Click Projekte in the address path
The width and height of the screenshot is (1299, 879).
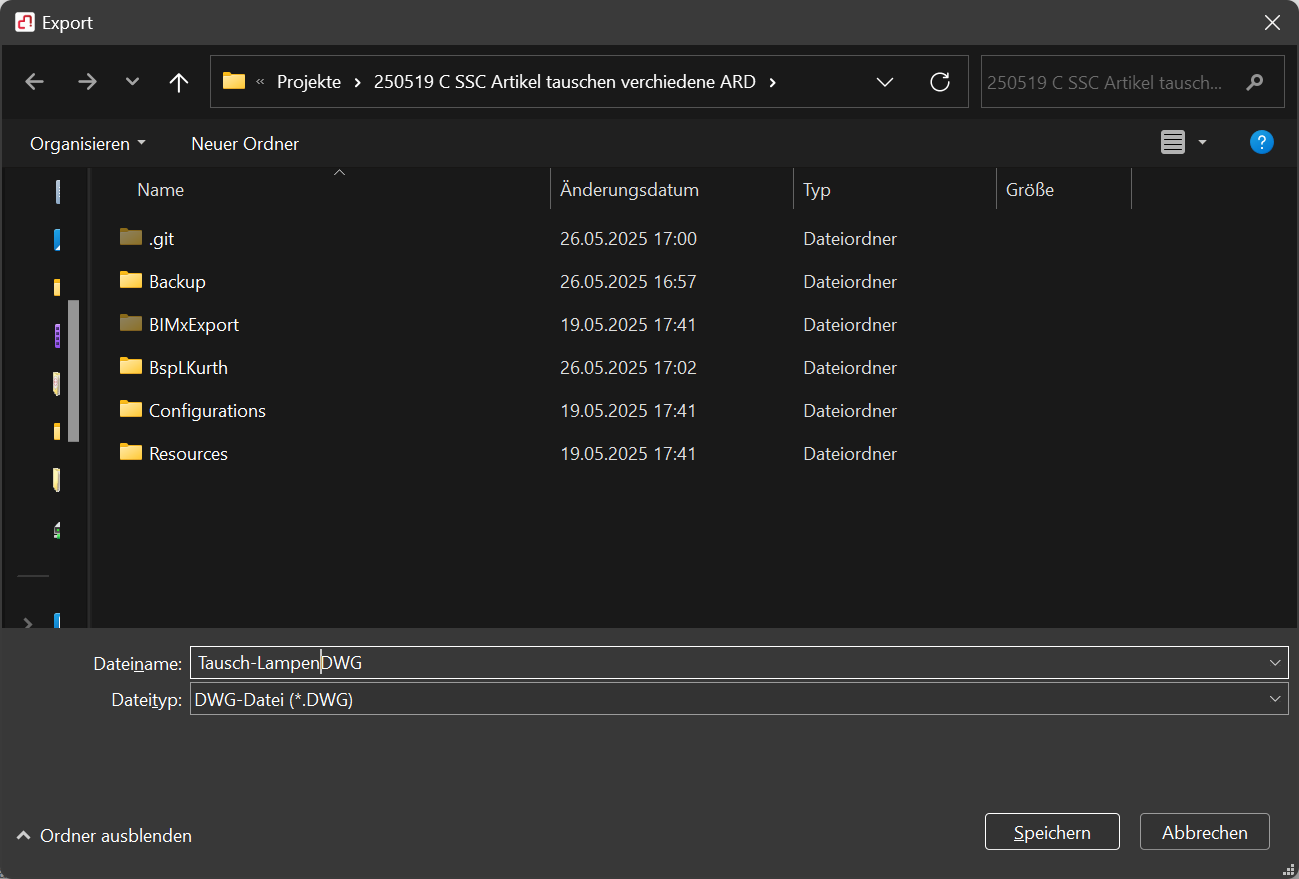tap(309, 82)
